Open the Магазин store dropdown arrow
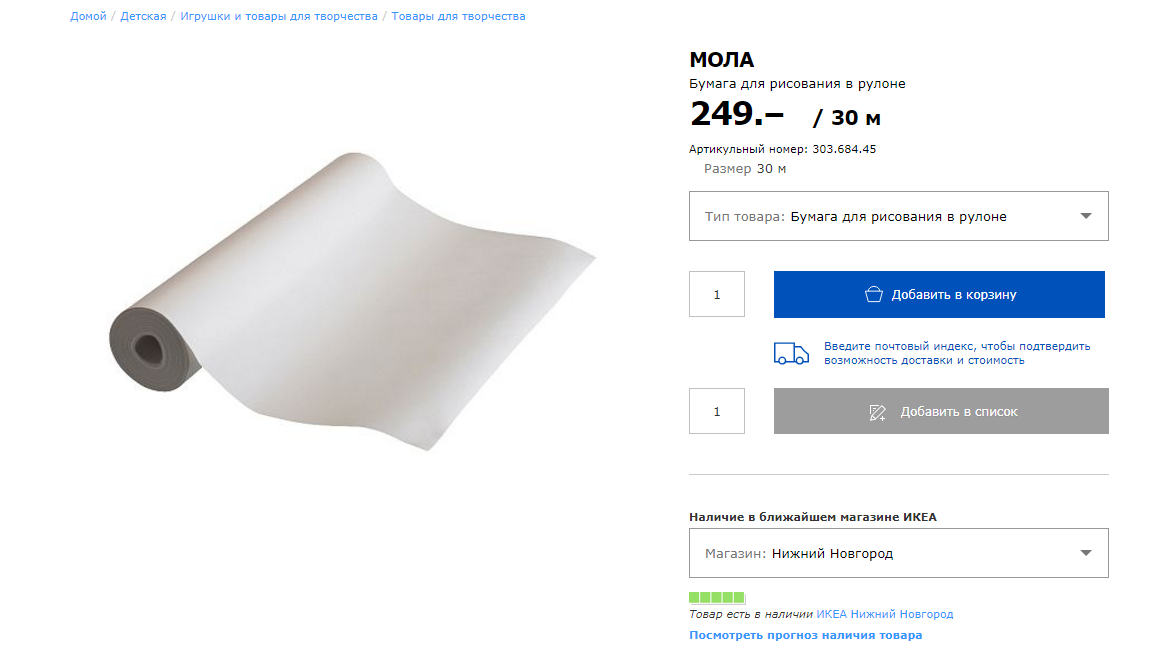The image size is (1151, 656). click(1086, 553)
